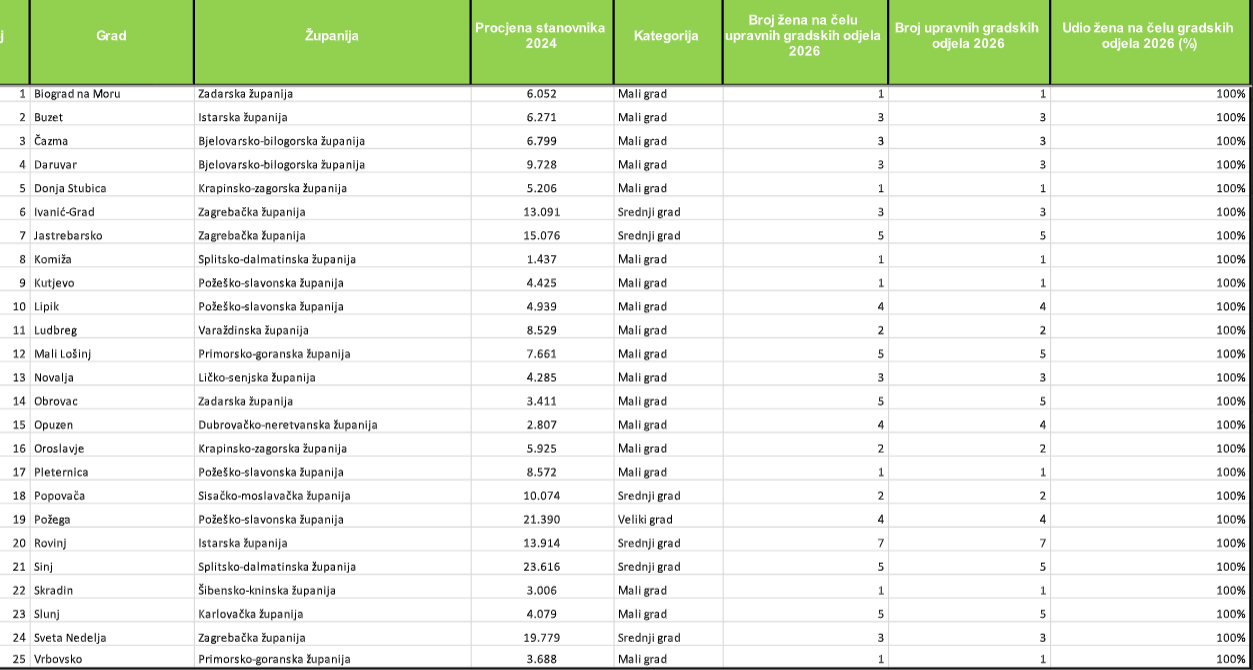Click the Karlovačka županija cell
Image resolution: width=1253 pixels, height=670 pixels.
click(251, 614)
